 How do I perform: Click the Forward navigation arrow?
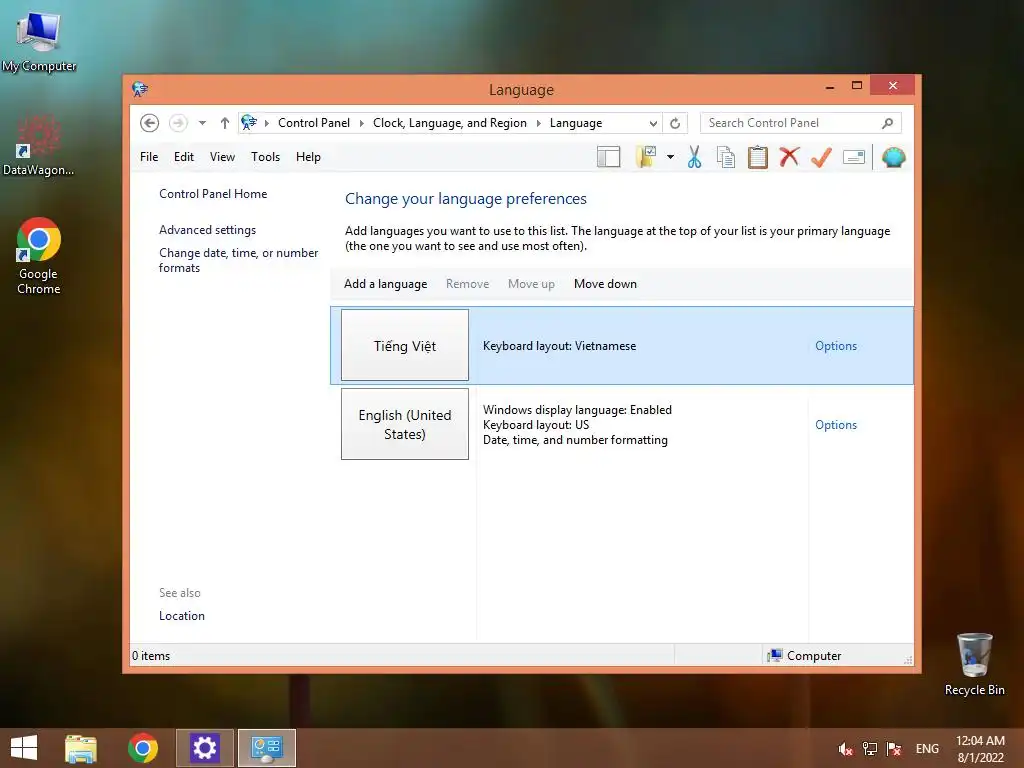click(x=178, y=123)
